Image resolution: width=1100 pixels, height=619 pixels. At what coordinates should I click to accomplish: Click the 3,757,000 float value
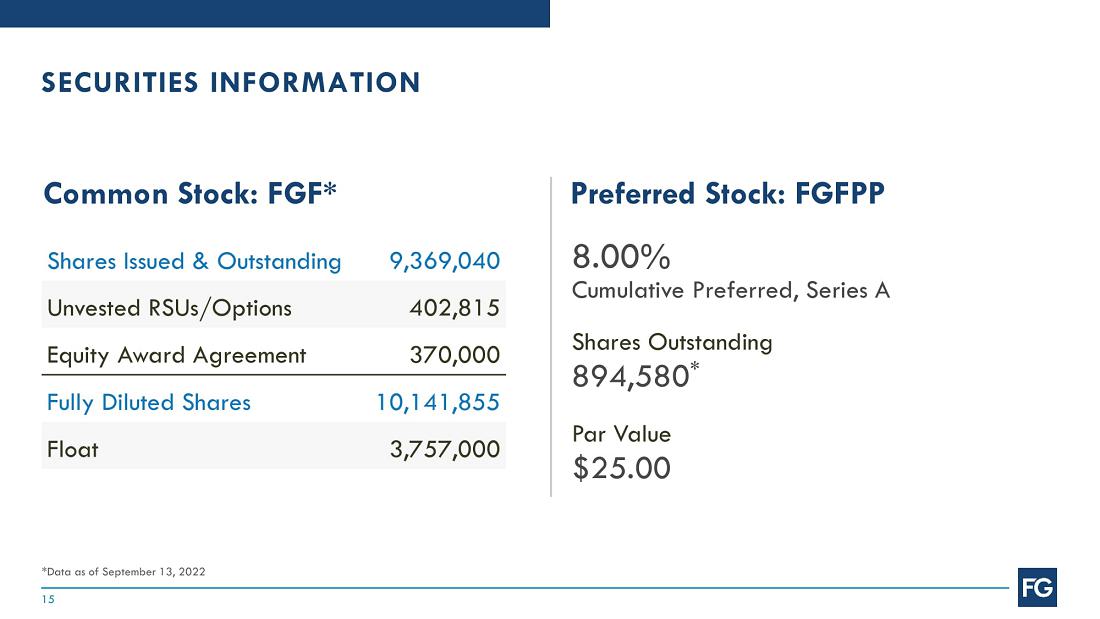point(444,449)
